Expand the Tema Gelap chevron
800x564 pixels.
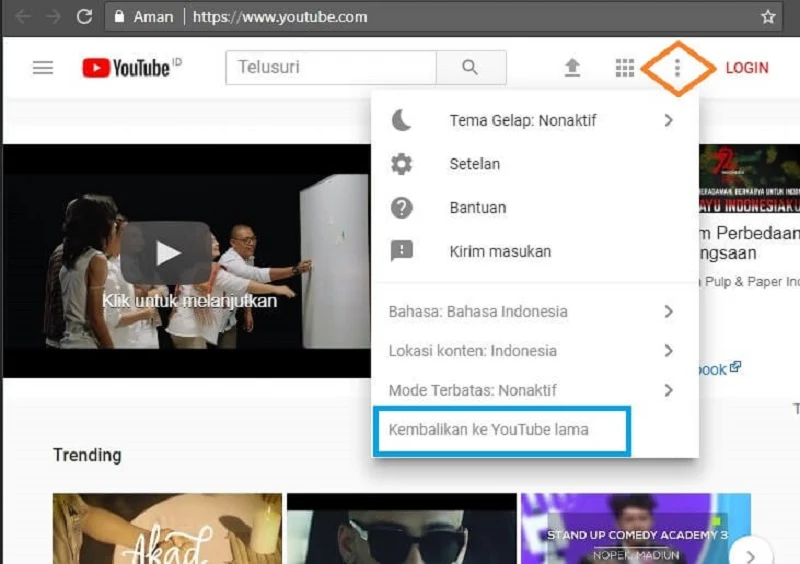[668, 120]
